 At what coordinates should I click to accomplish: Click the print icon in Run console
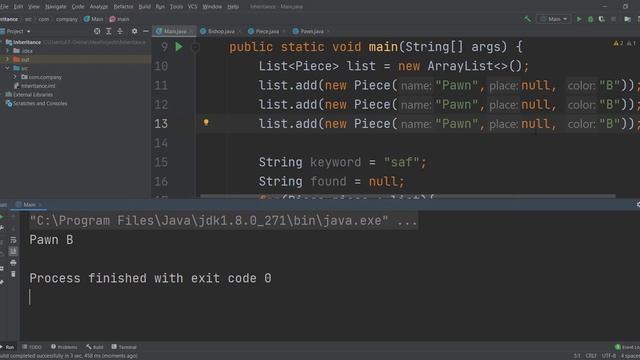[13, 262]
